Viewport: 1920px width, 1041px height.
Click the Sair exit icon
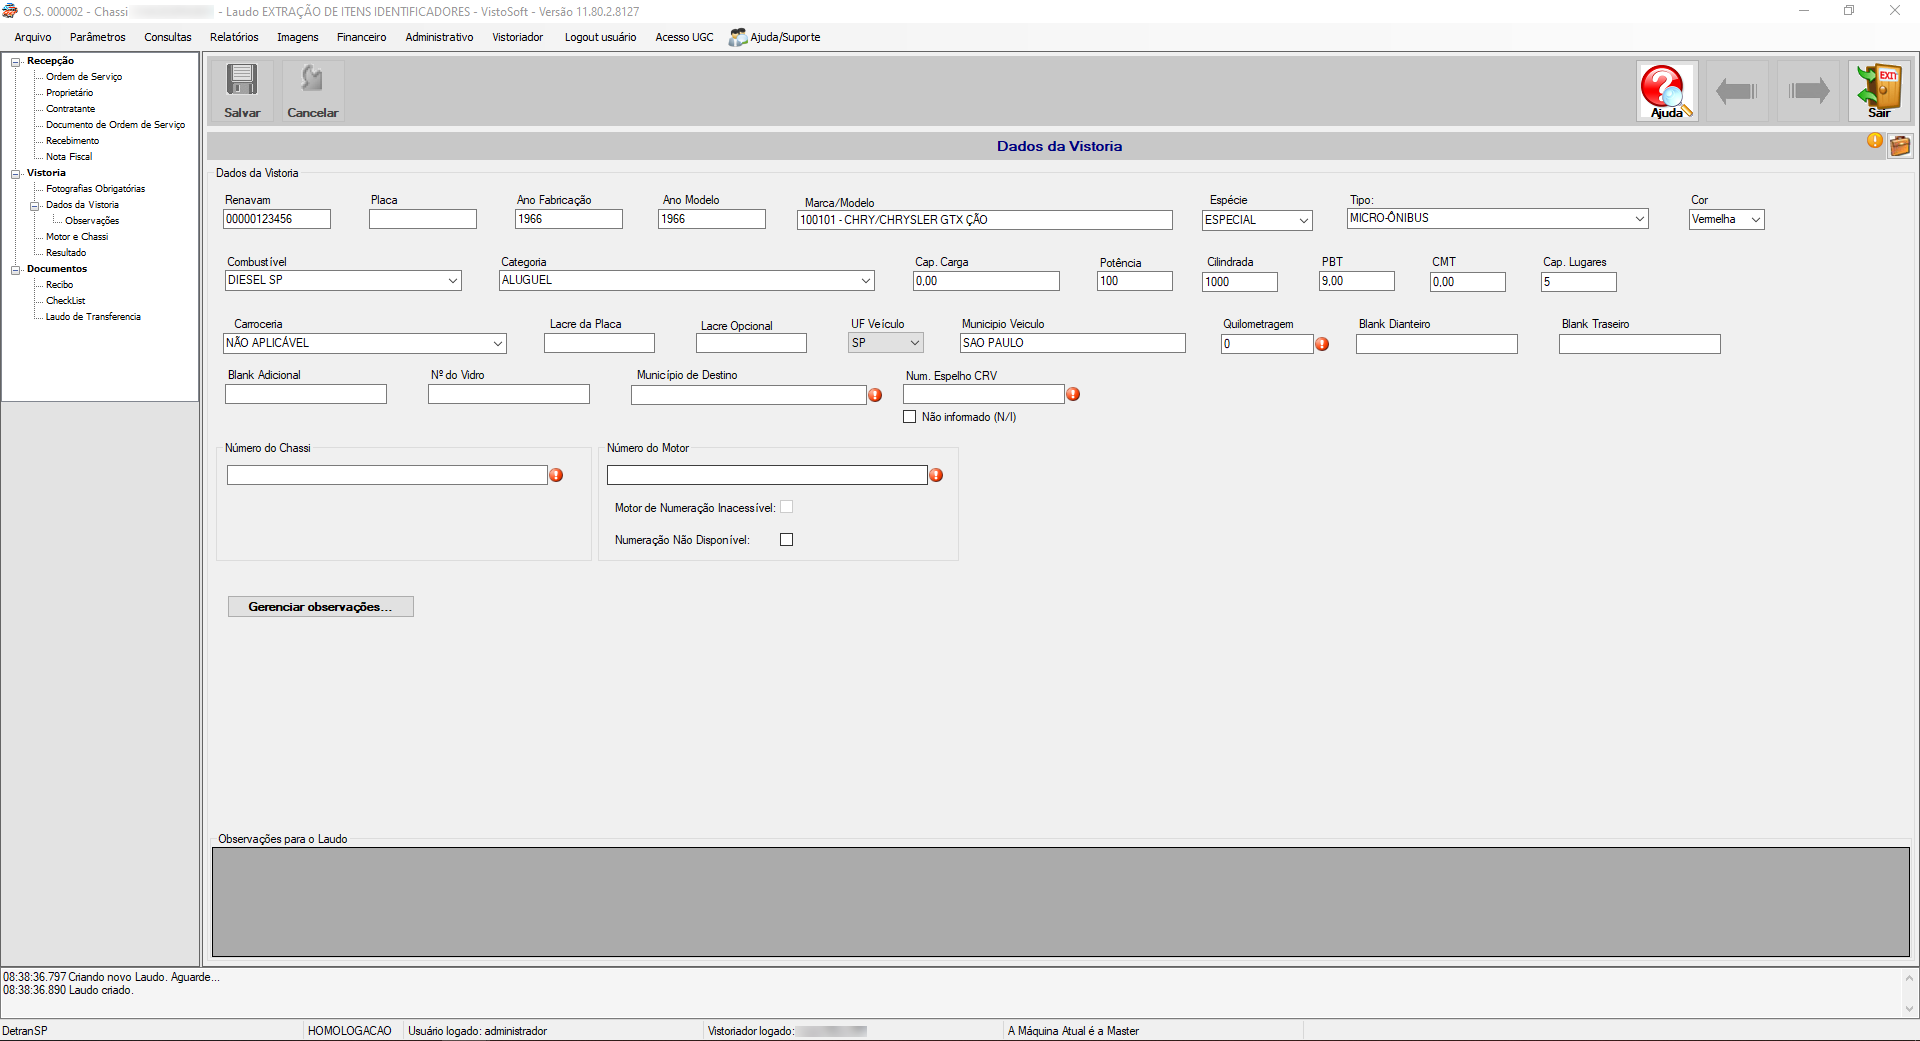click(1879, 91)
